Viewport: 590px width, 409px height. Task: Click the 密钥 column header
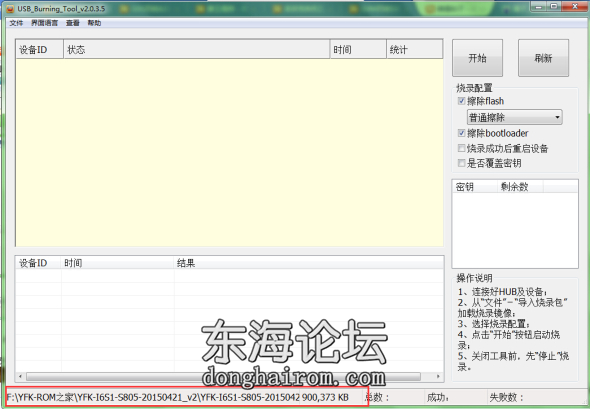click(x=475, y=187)
